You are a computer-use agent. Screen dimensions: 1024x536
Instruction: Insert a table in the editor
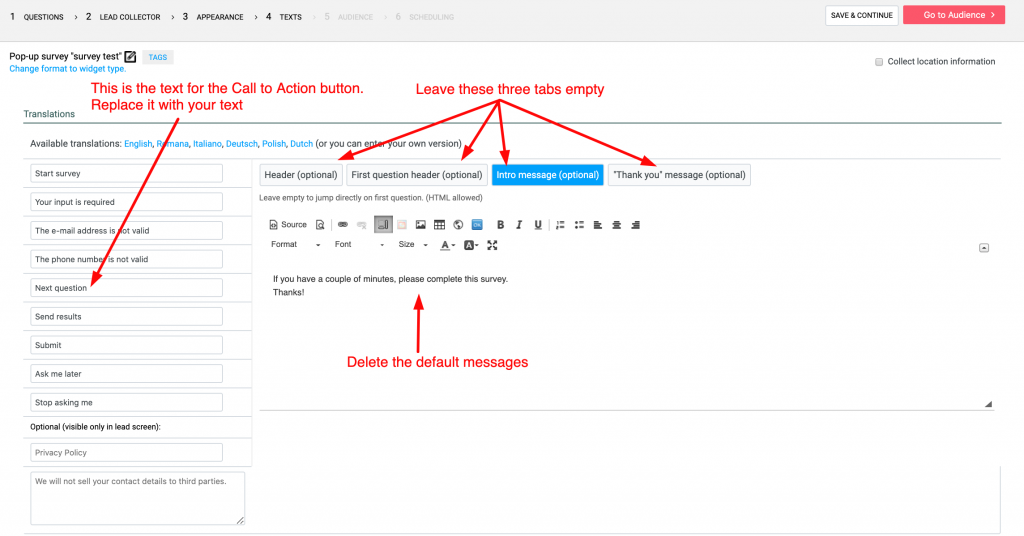(439, 225)
